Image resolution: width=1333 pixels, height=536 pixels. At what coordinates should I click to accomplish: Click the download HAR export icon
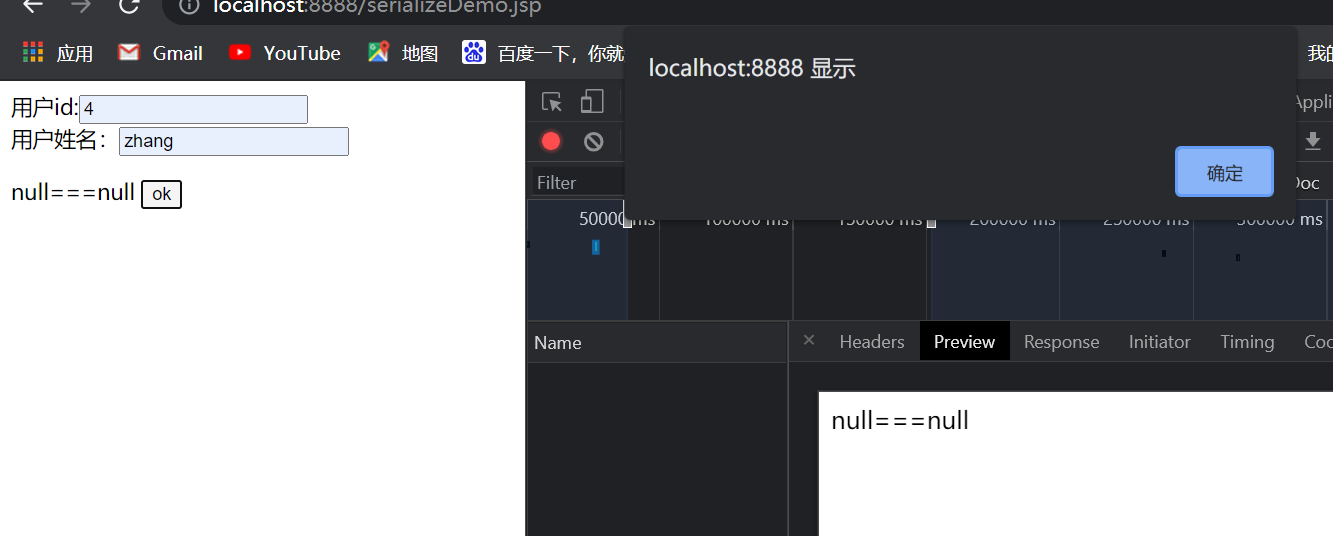[x=1313, y=141]
